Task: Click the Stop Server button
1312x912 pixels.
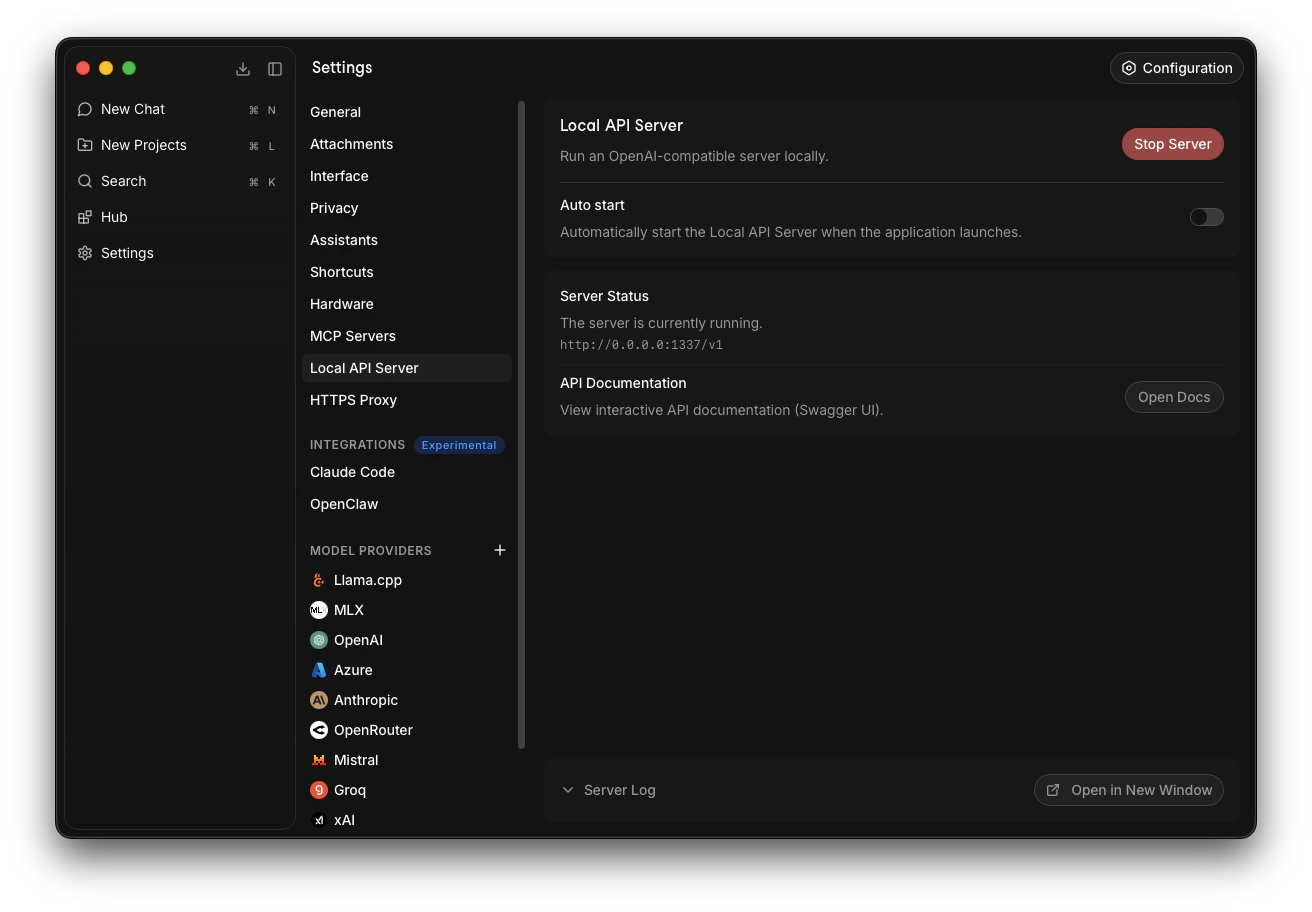Action: click(1172, 144)
